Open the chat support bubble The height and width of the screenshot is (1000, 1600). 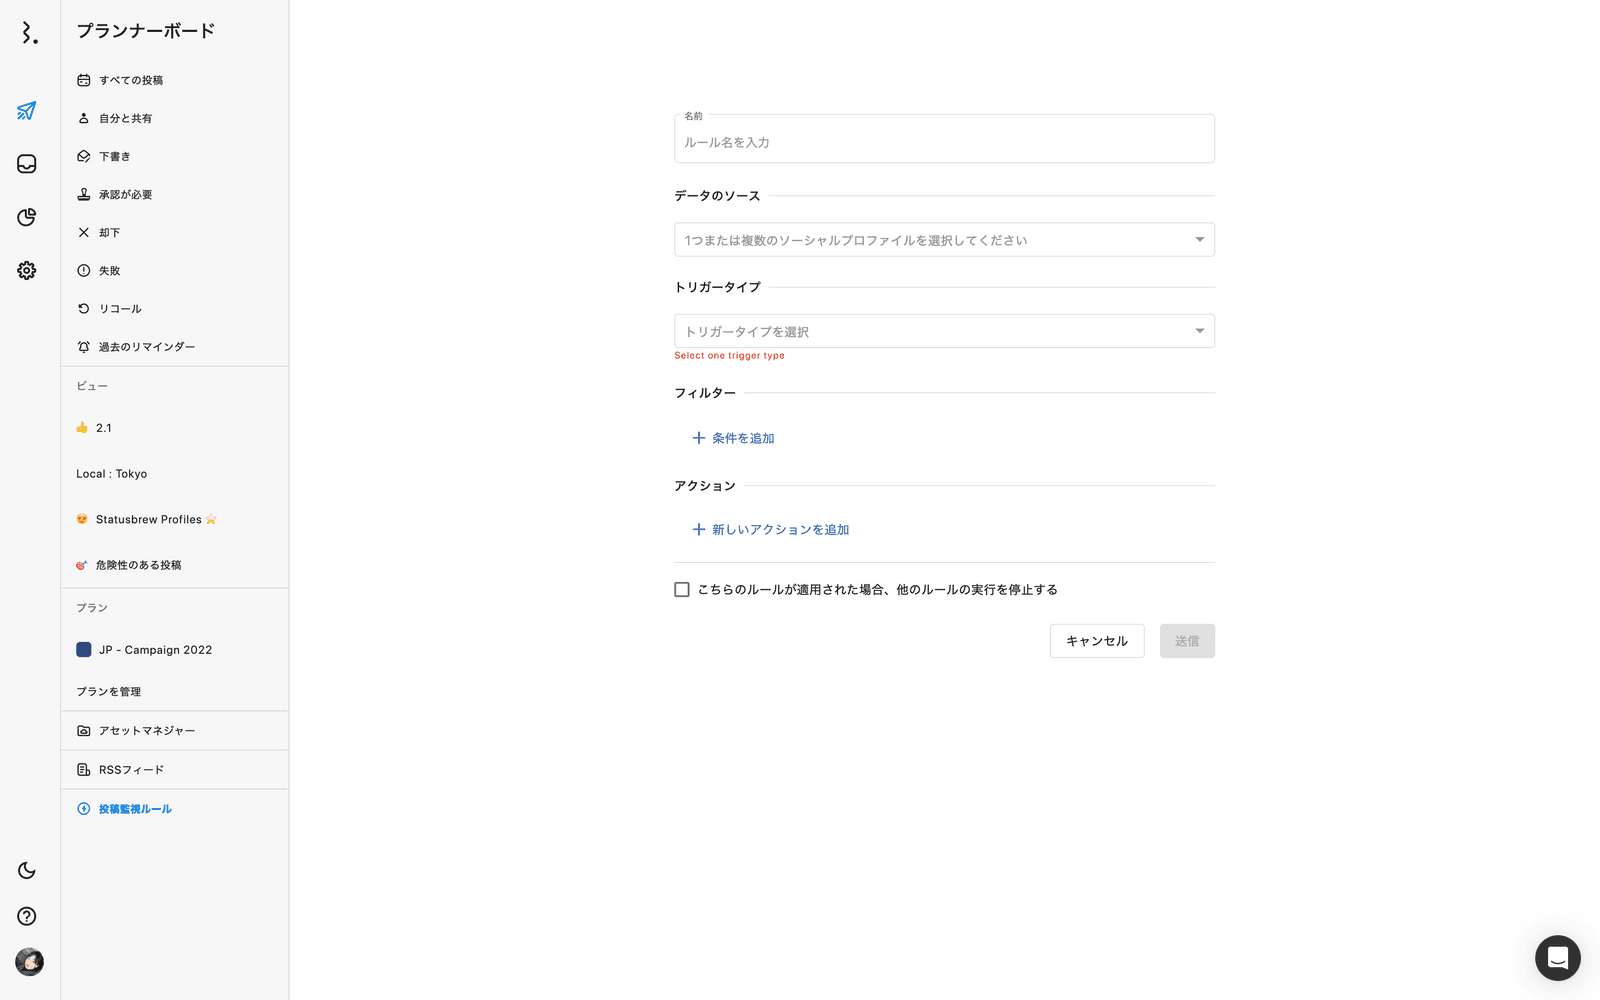(1557, 958)
